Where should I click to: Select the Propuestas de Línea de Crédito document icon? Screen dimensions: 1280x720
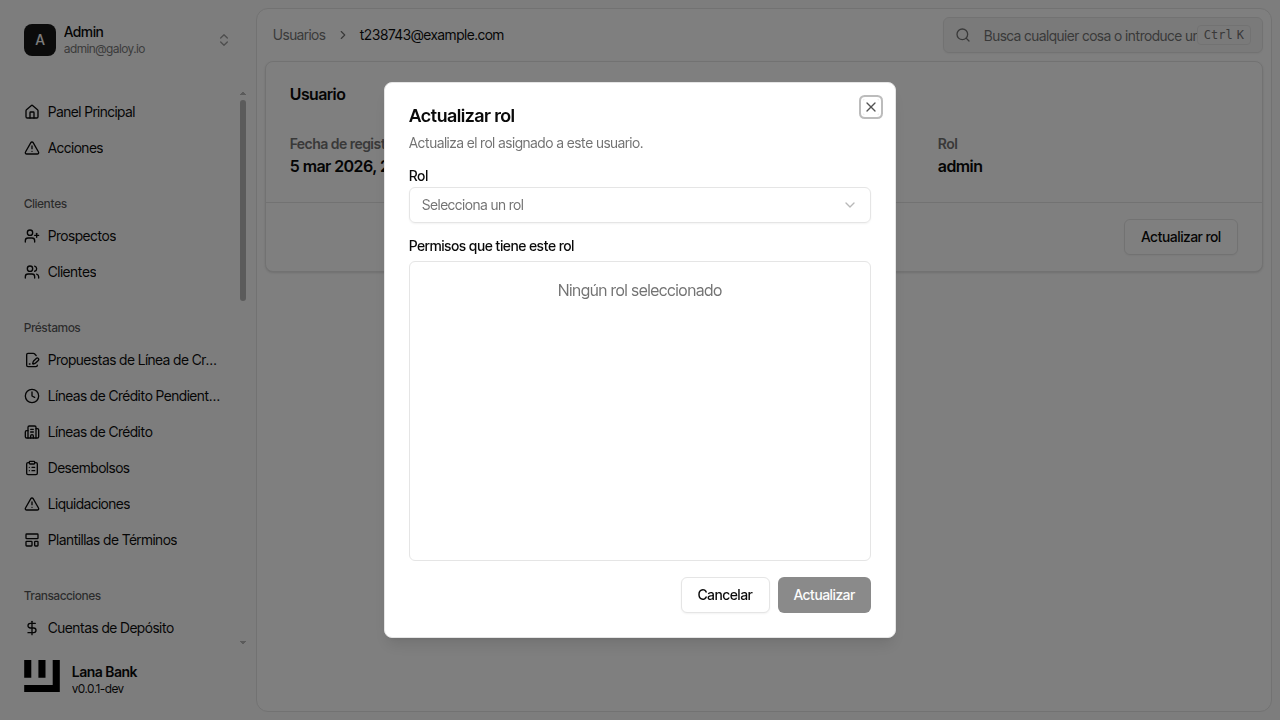click(x=31, y=359)
